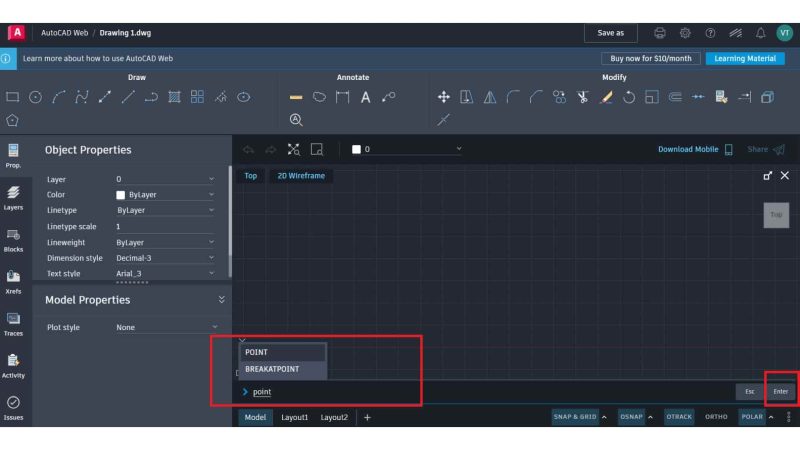The height and width of the screenshot is (450, 800).
Task: Collapse the Model Properties section
Action: [x=221, y=300]
